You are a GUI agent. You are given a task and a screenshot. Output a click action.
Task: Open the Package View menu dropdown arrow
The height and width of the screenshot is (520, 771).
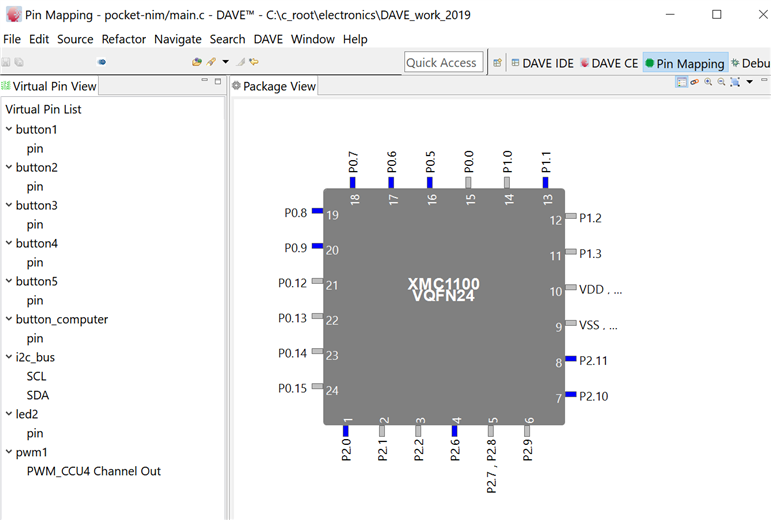[750, 82]
